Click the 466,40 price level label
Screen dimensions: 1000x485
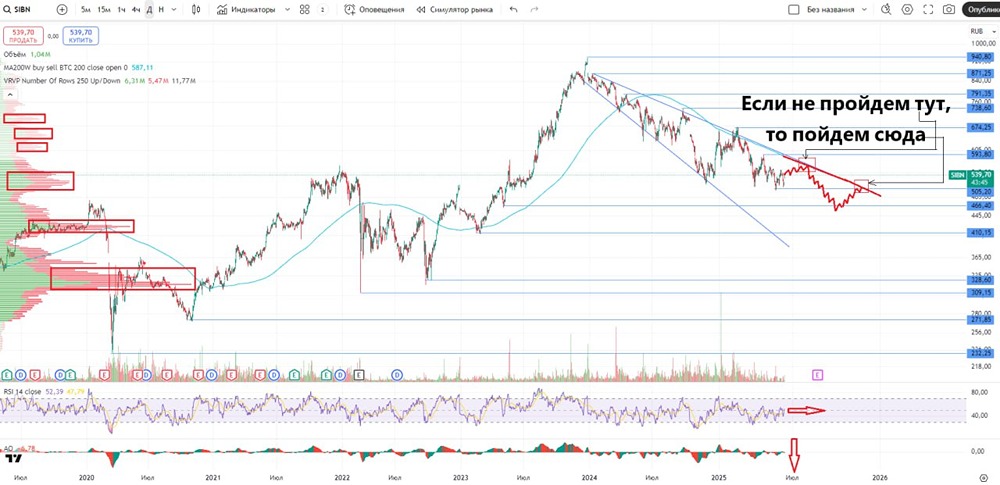(981, 205)
